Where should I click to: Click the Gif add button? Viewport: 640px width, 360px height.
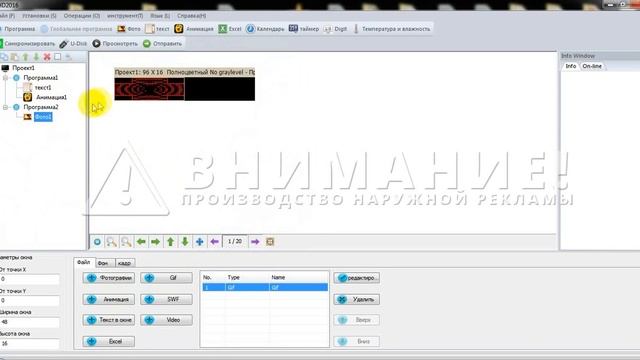tap(167, 278)
